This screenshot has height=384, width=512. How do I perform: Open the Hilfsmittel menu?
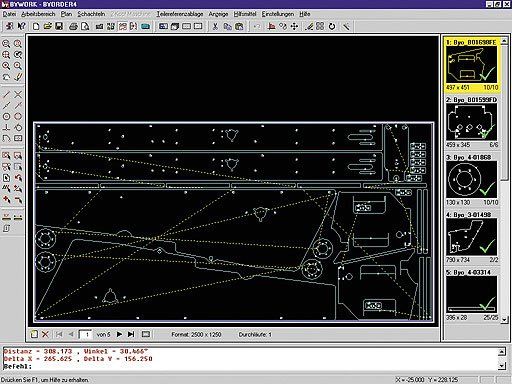[245, 14]
